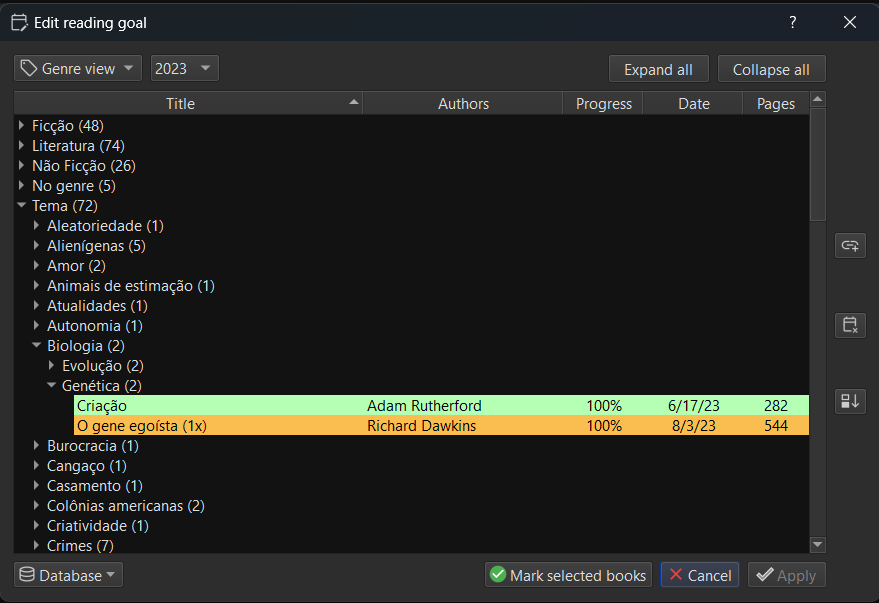Open the 2023 year dropdown

[184, 69]
